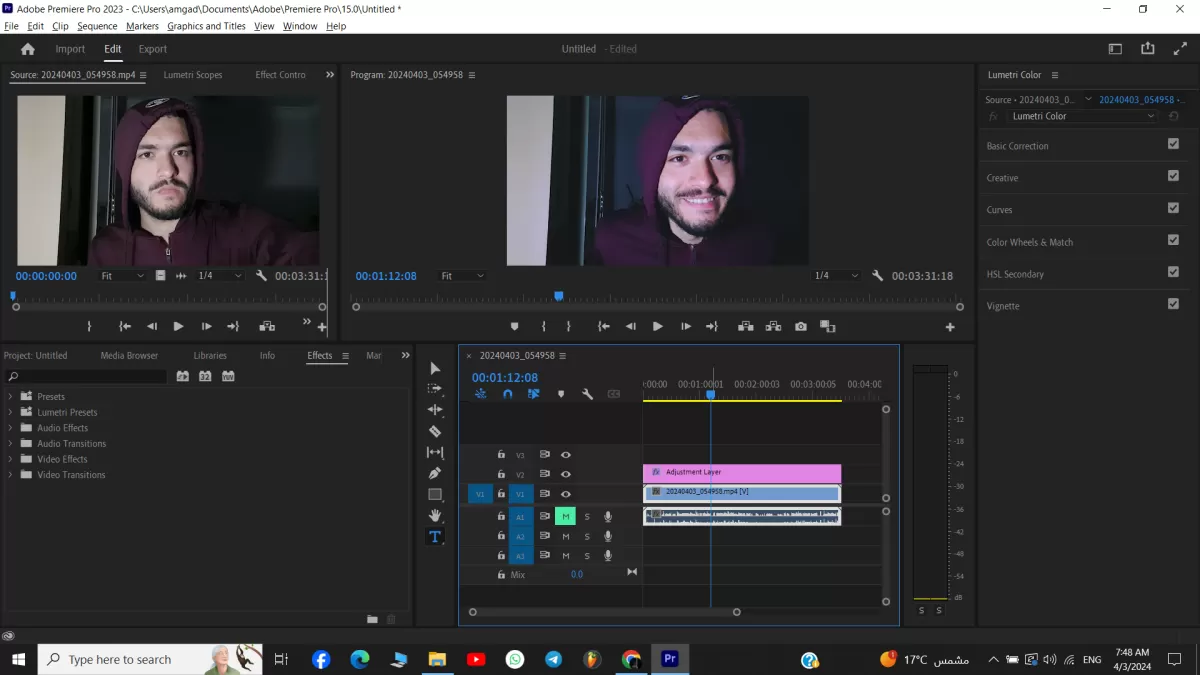Select the Hand tool
Image resolution: width=1200 pixels, height=675 pixels.
point(435,515)
